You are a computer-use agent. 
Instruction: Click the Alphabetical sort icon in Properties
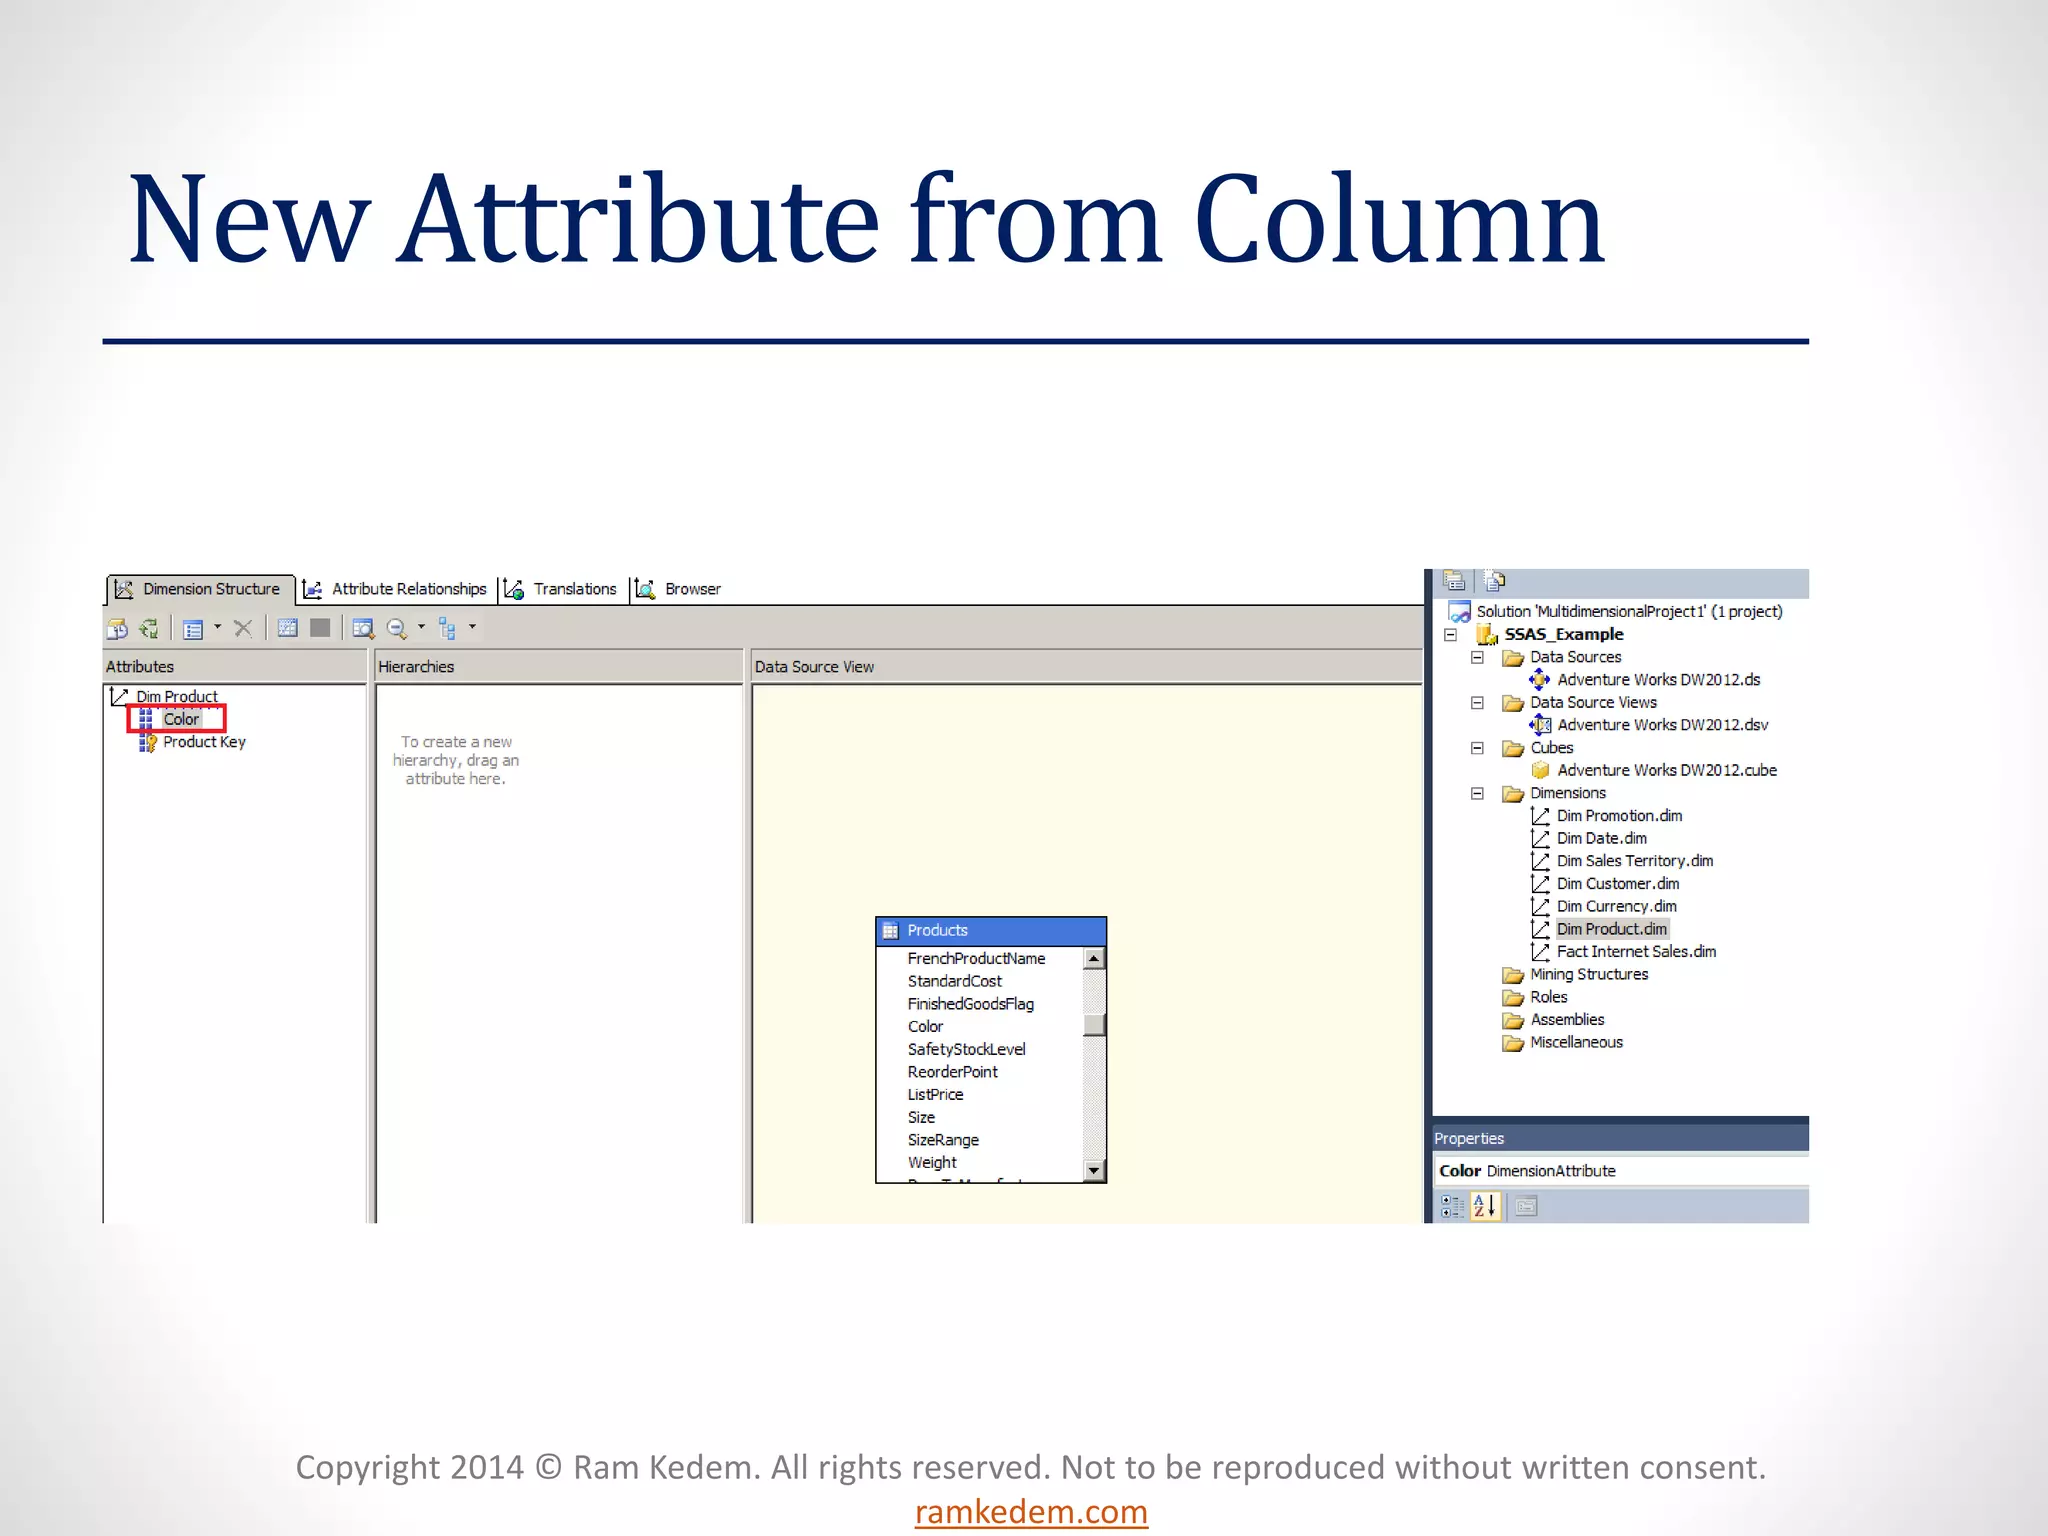(x=1485, y=1207)
